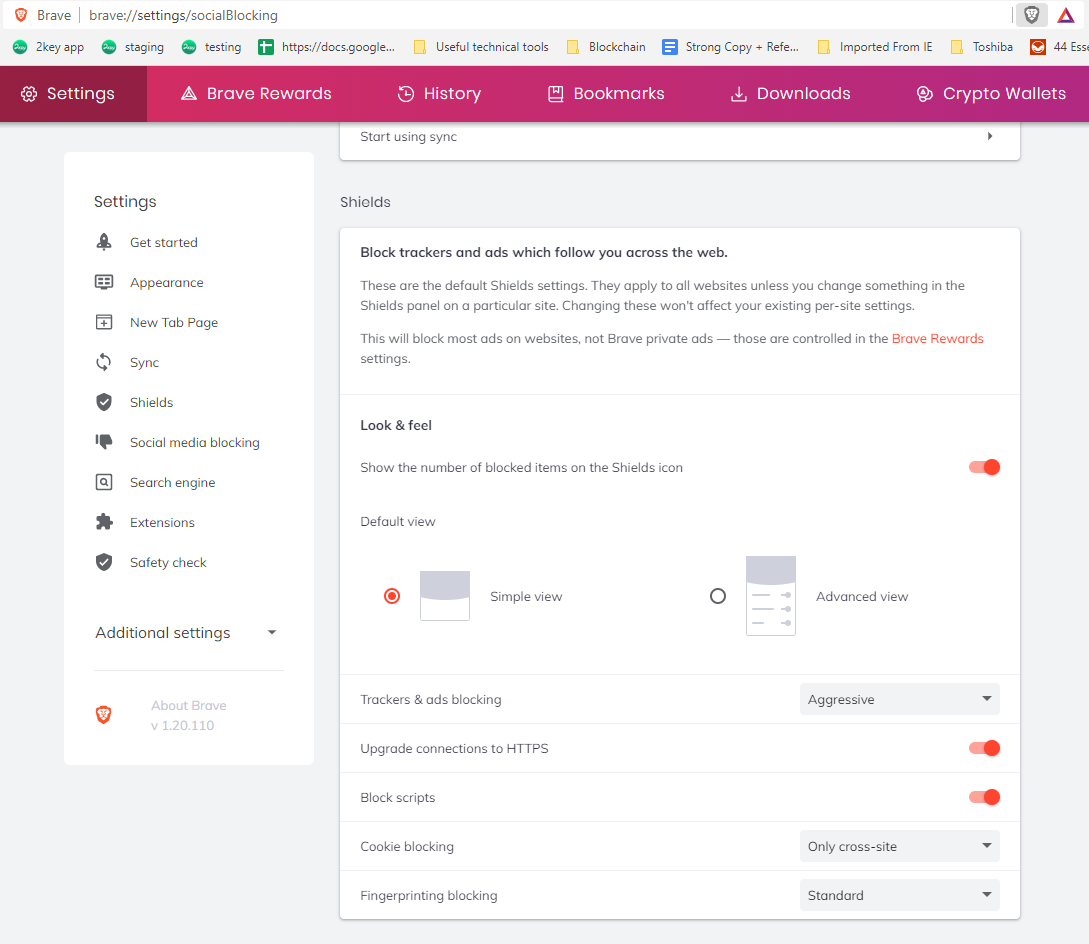This screenshot has height=944, width=1089.
Task: Open Trackers & ads blocking Aggressive dropdown
Action: click(899, 699)
